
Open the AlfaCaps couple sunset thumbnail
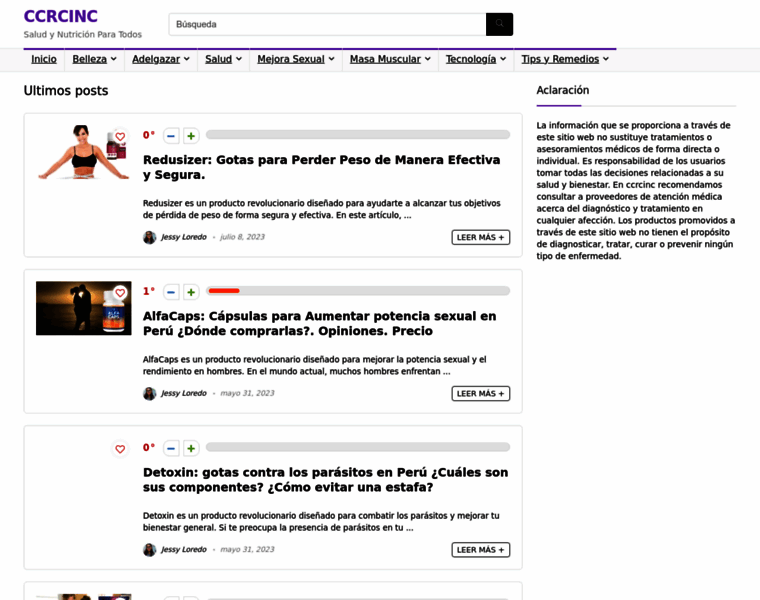pos(83,308)
